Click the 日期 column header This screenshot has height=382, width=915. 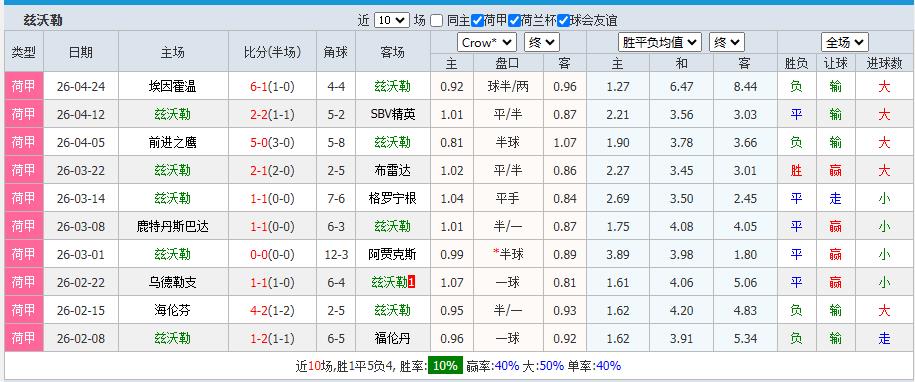[x=81, y=52]
